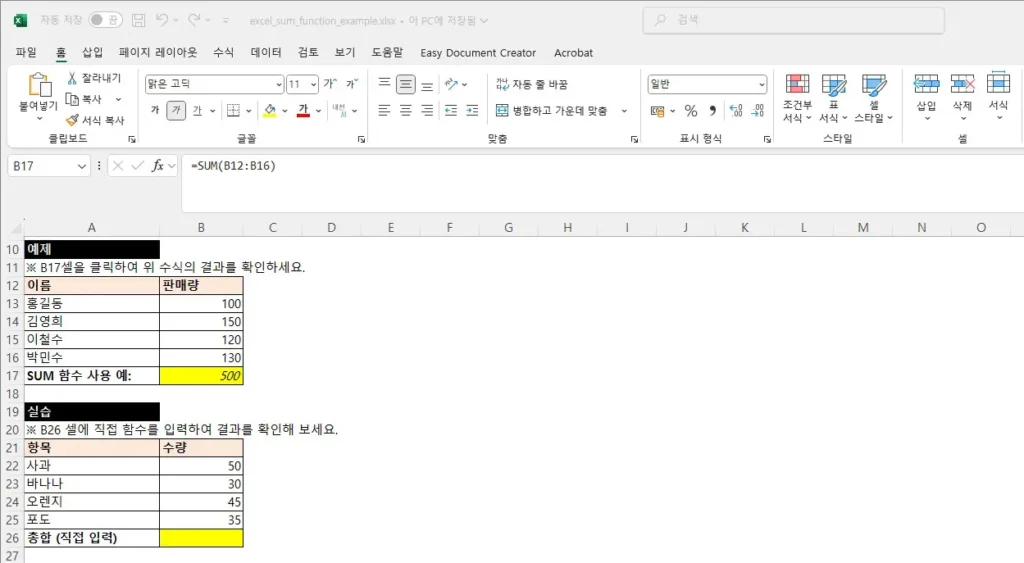Open Font group dialog launcher
1024x563 pixels.
tap(361, 139)
